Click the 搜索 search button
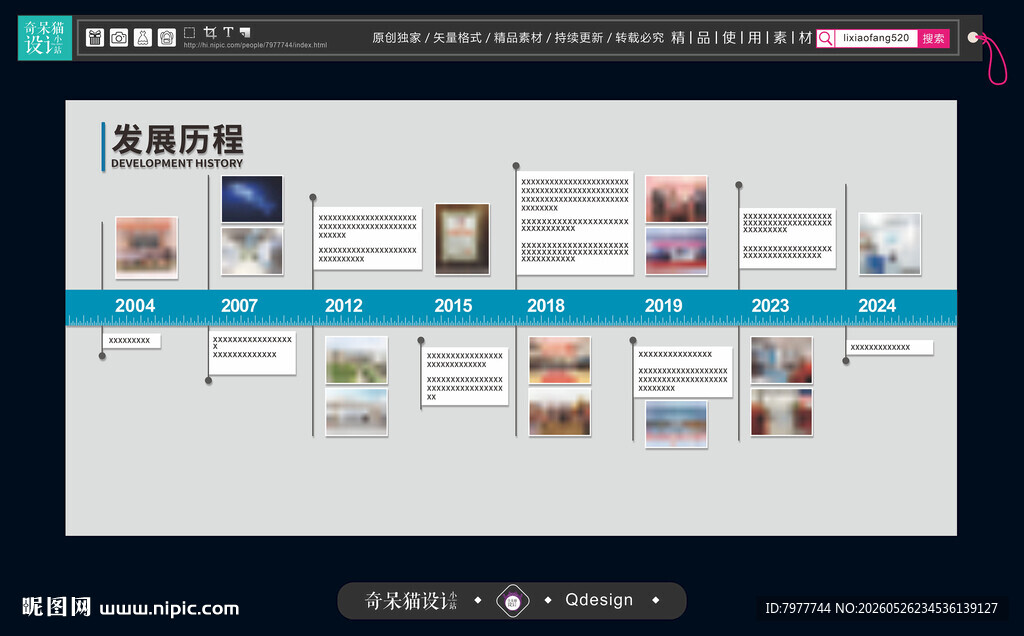 933,38
